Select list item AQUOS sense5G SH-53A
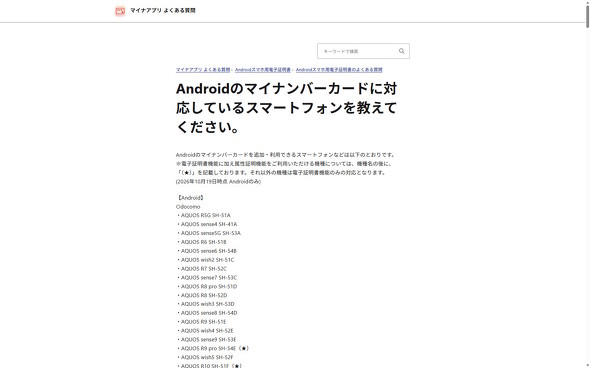The width and height of the screenshot is (590, 368). pyautogui.click(x=208, y=233)
